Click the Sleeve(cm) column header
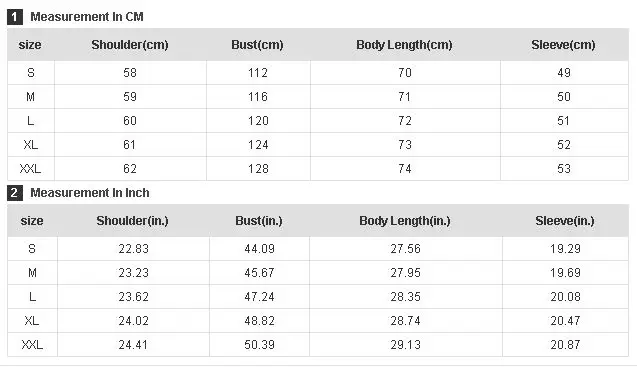 [x=563, y=45]
